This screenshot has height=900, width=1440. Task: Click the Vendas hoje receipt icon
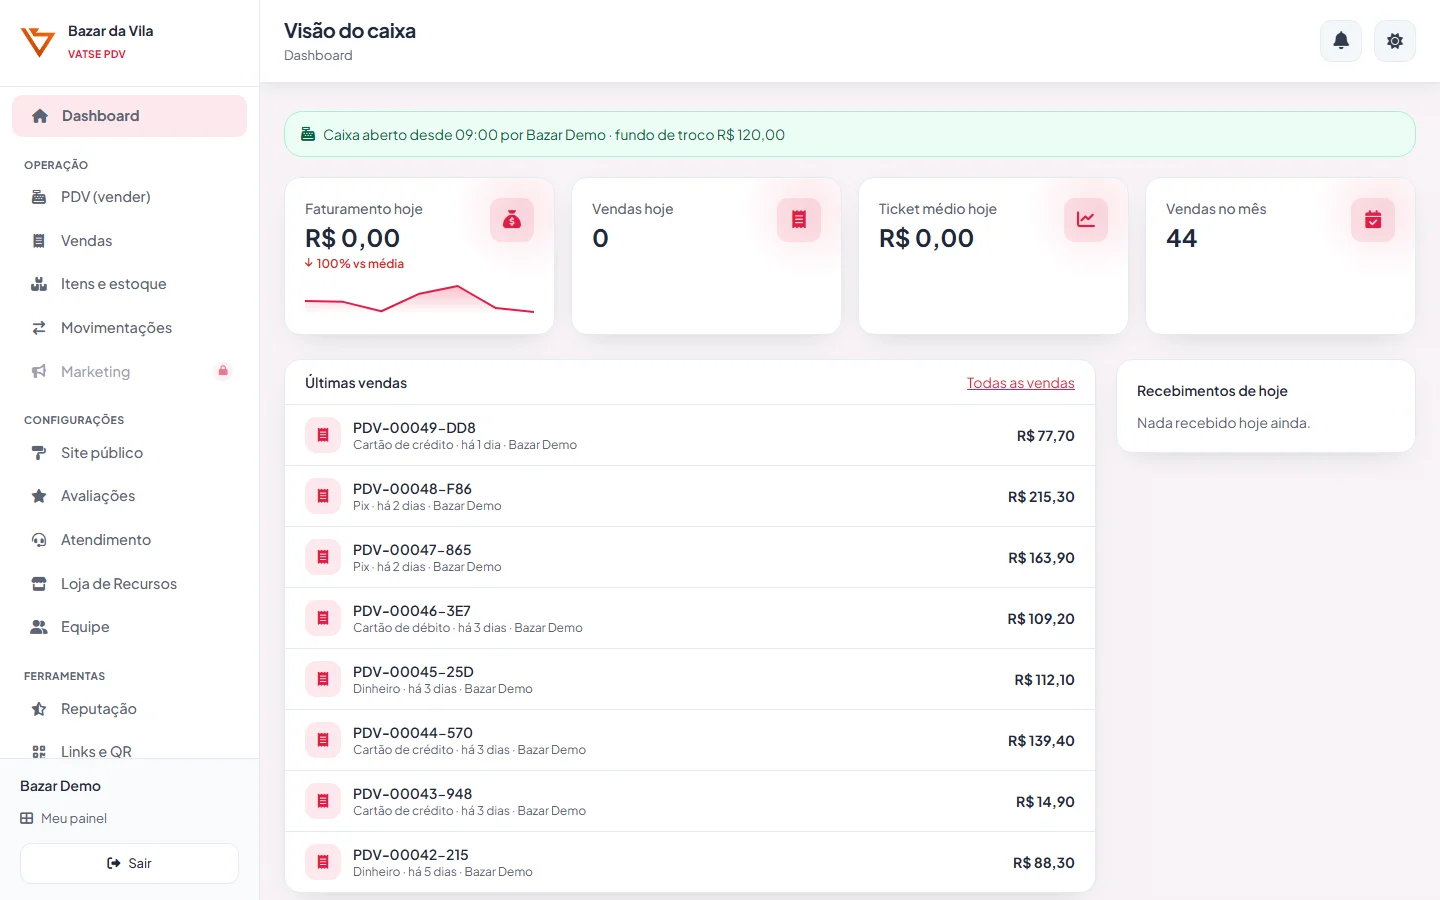pos(799,220)
